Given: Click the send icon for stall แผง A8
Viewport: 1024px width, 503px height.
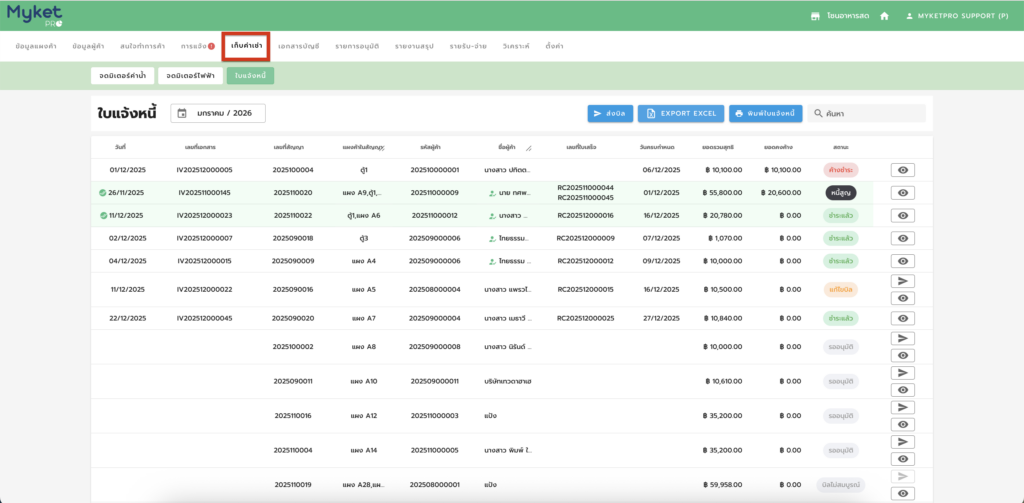Looking at the screenshot, I should (902, 339).
